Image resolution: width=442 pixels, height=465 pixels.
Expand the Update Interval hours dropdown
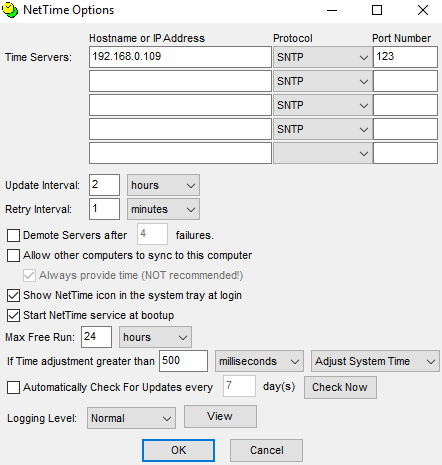163,185
